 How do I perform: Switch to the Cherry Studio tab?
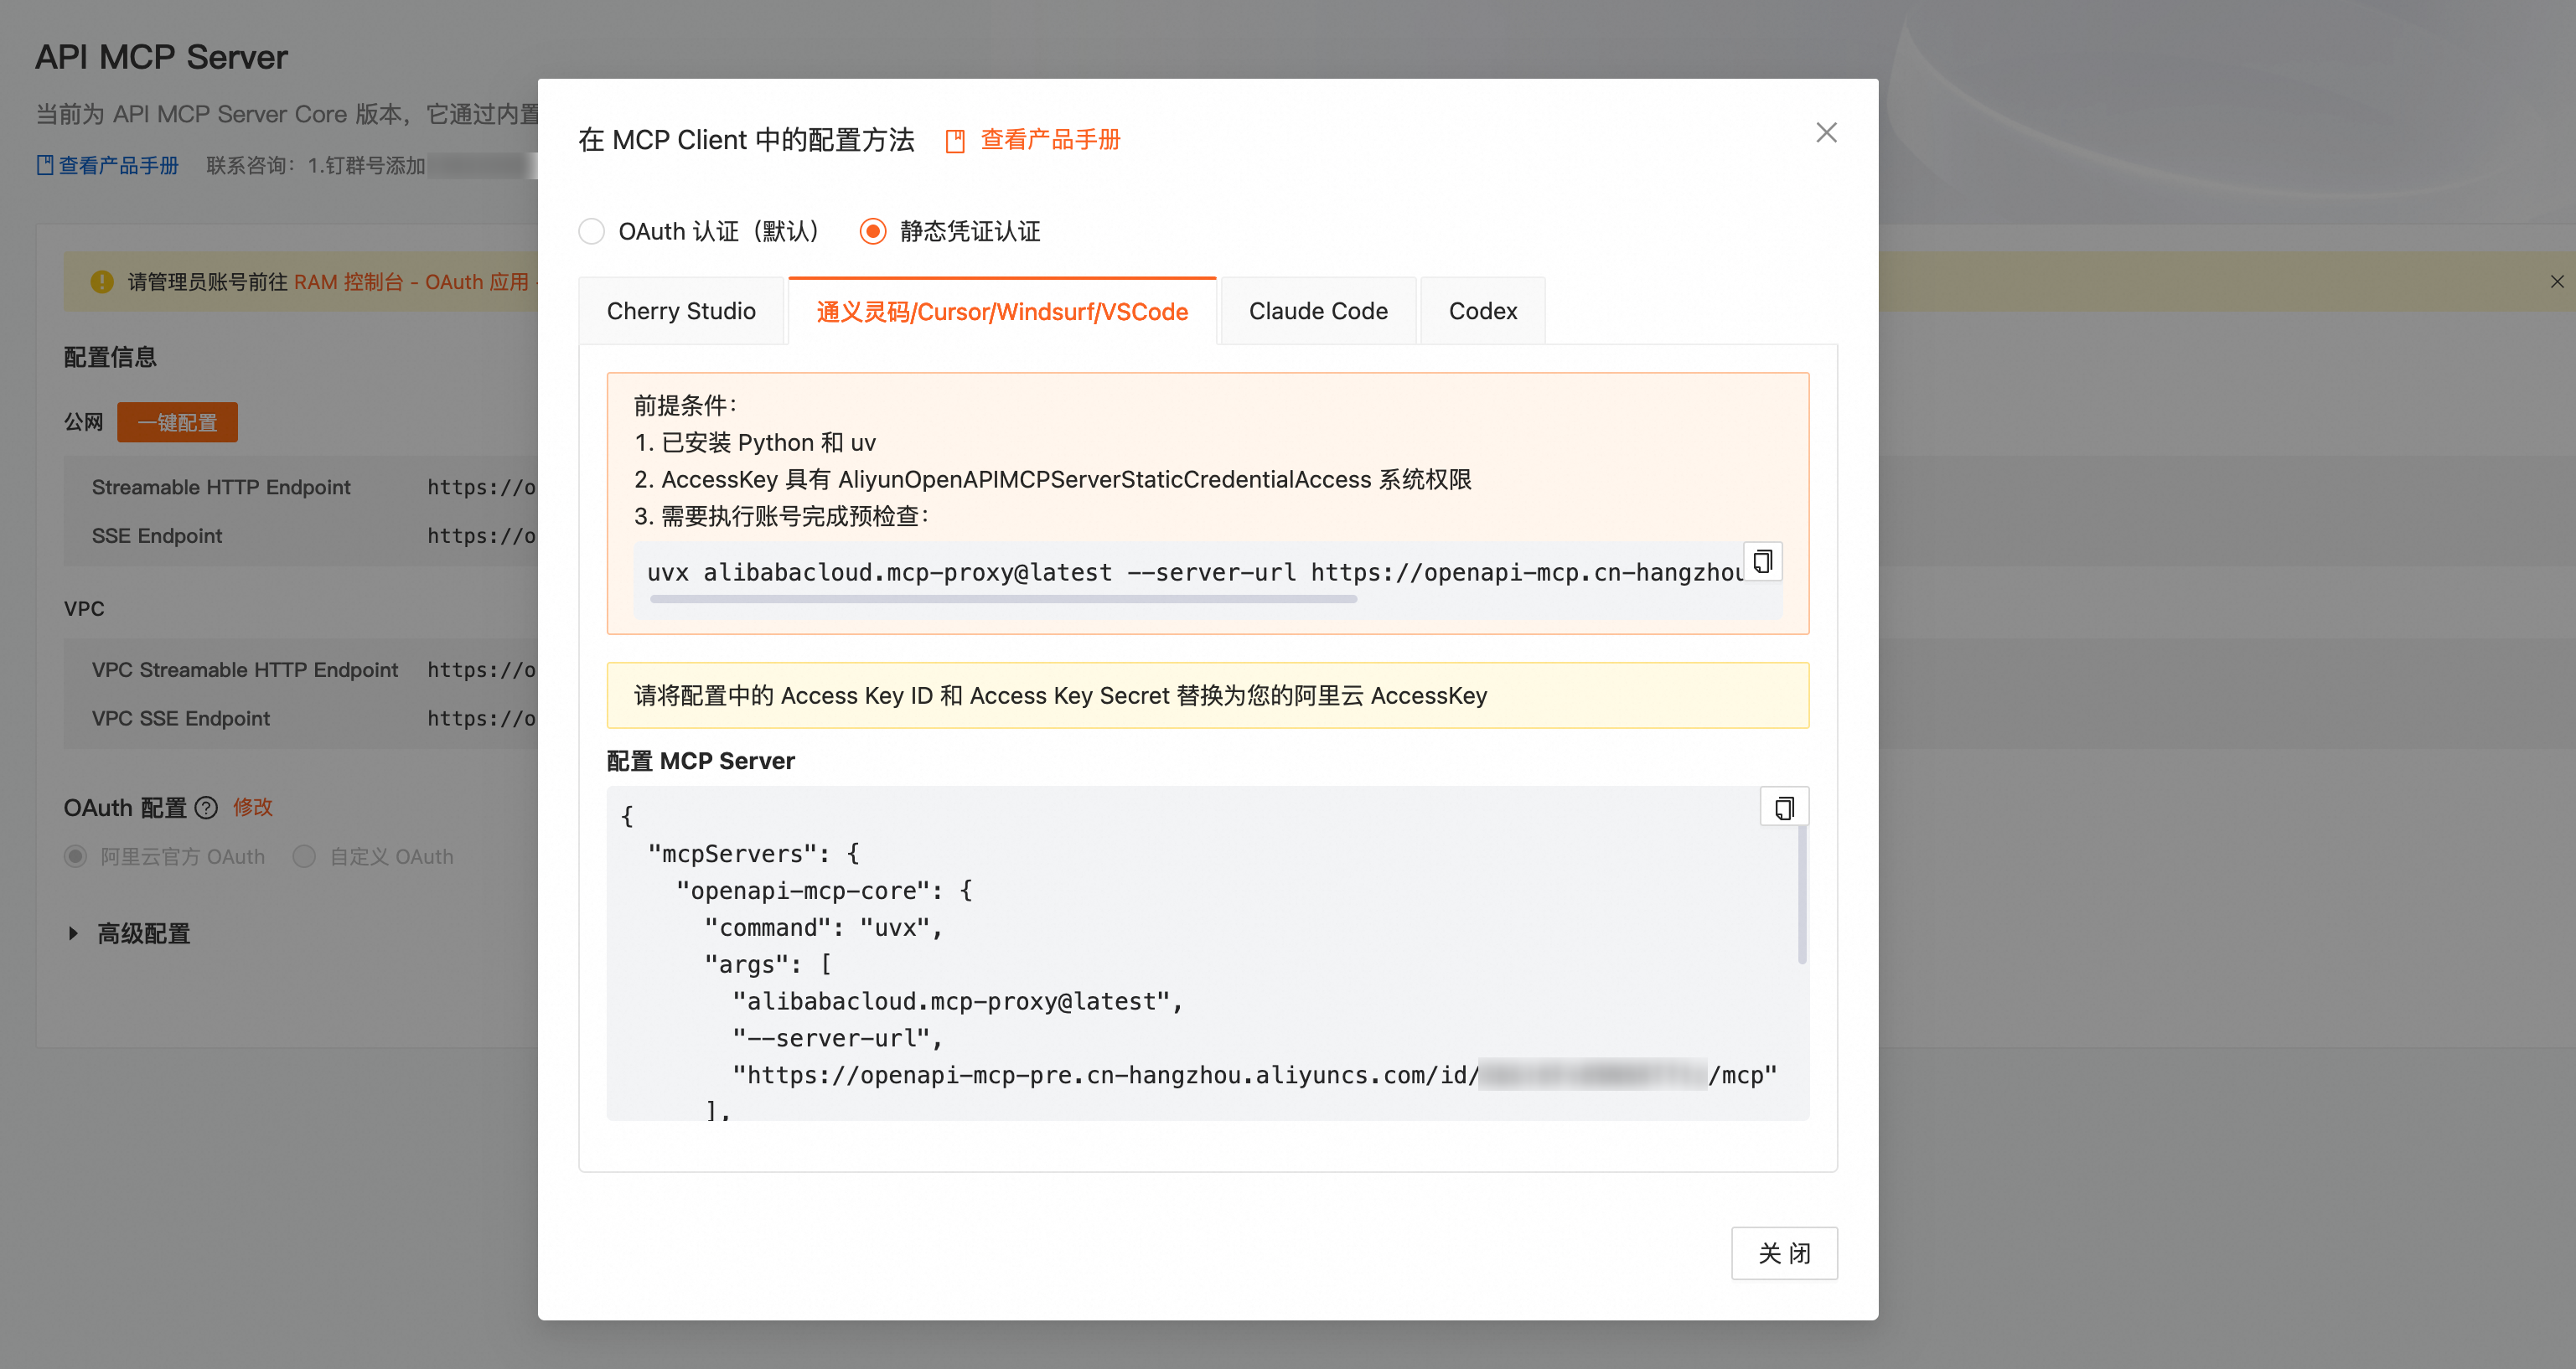point(681,311)
